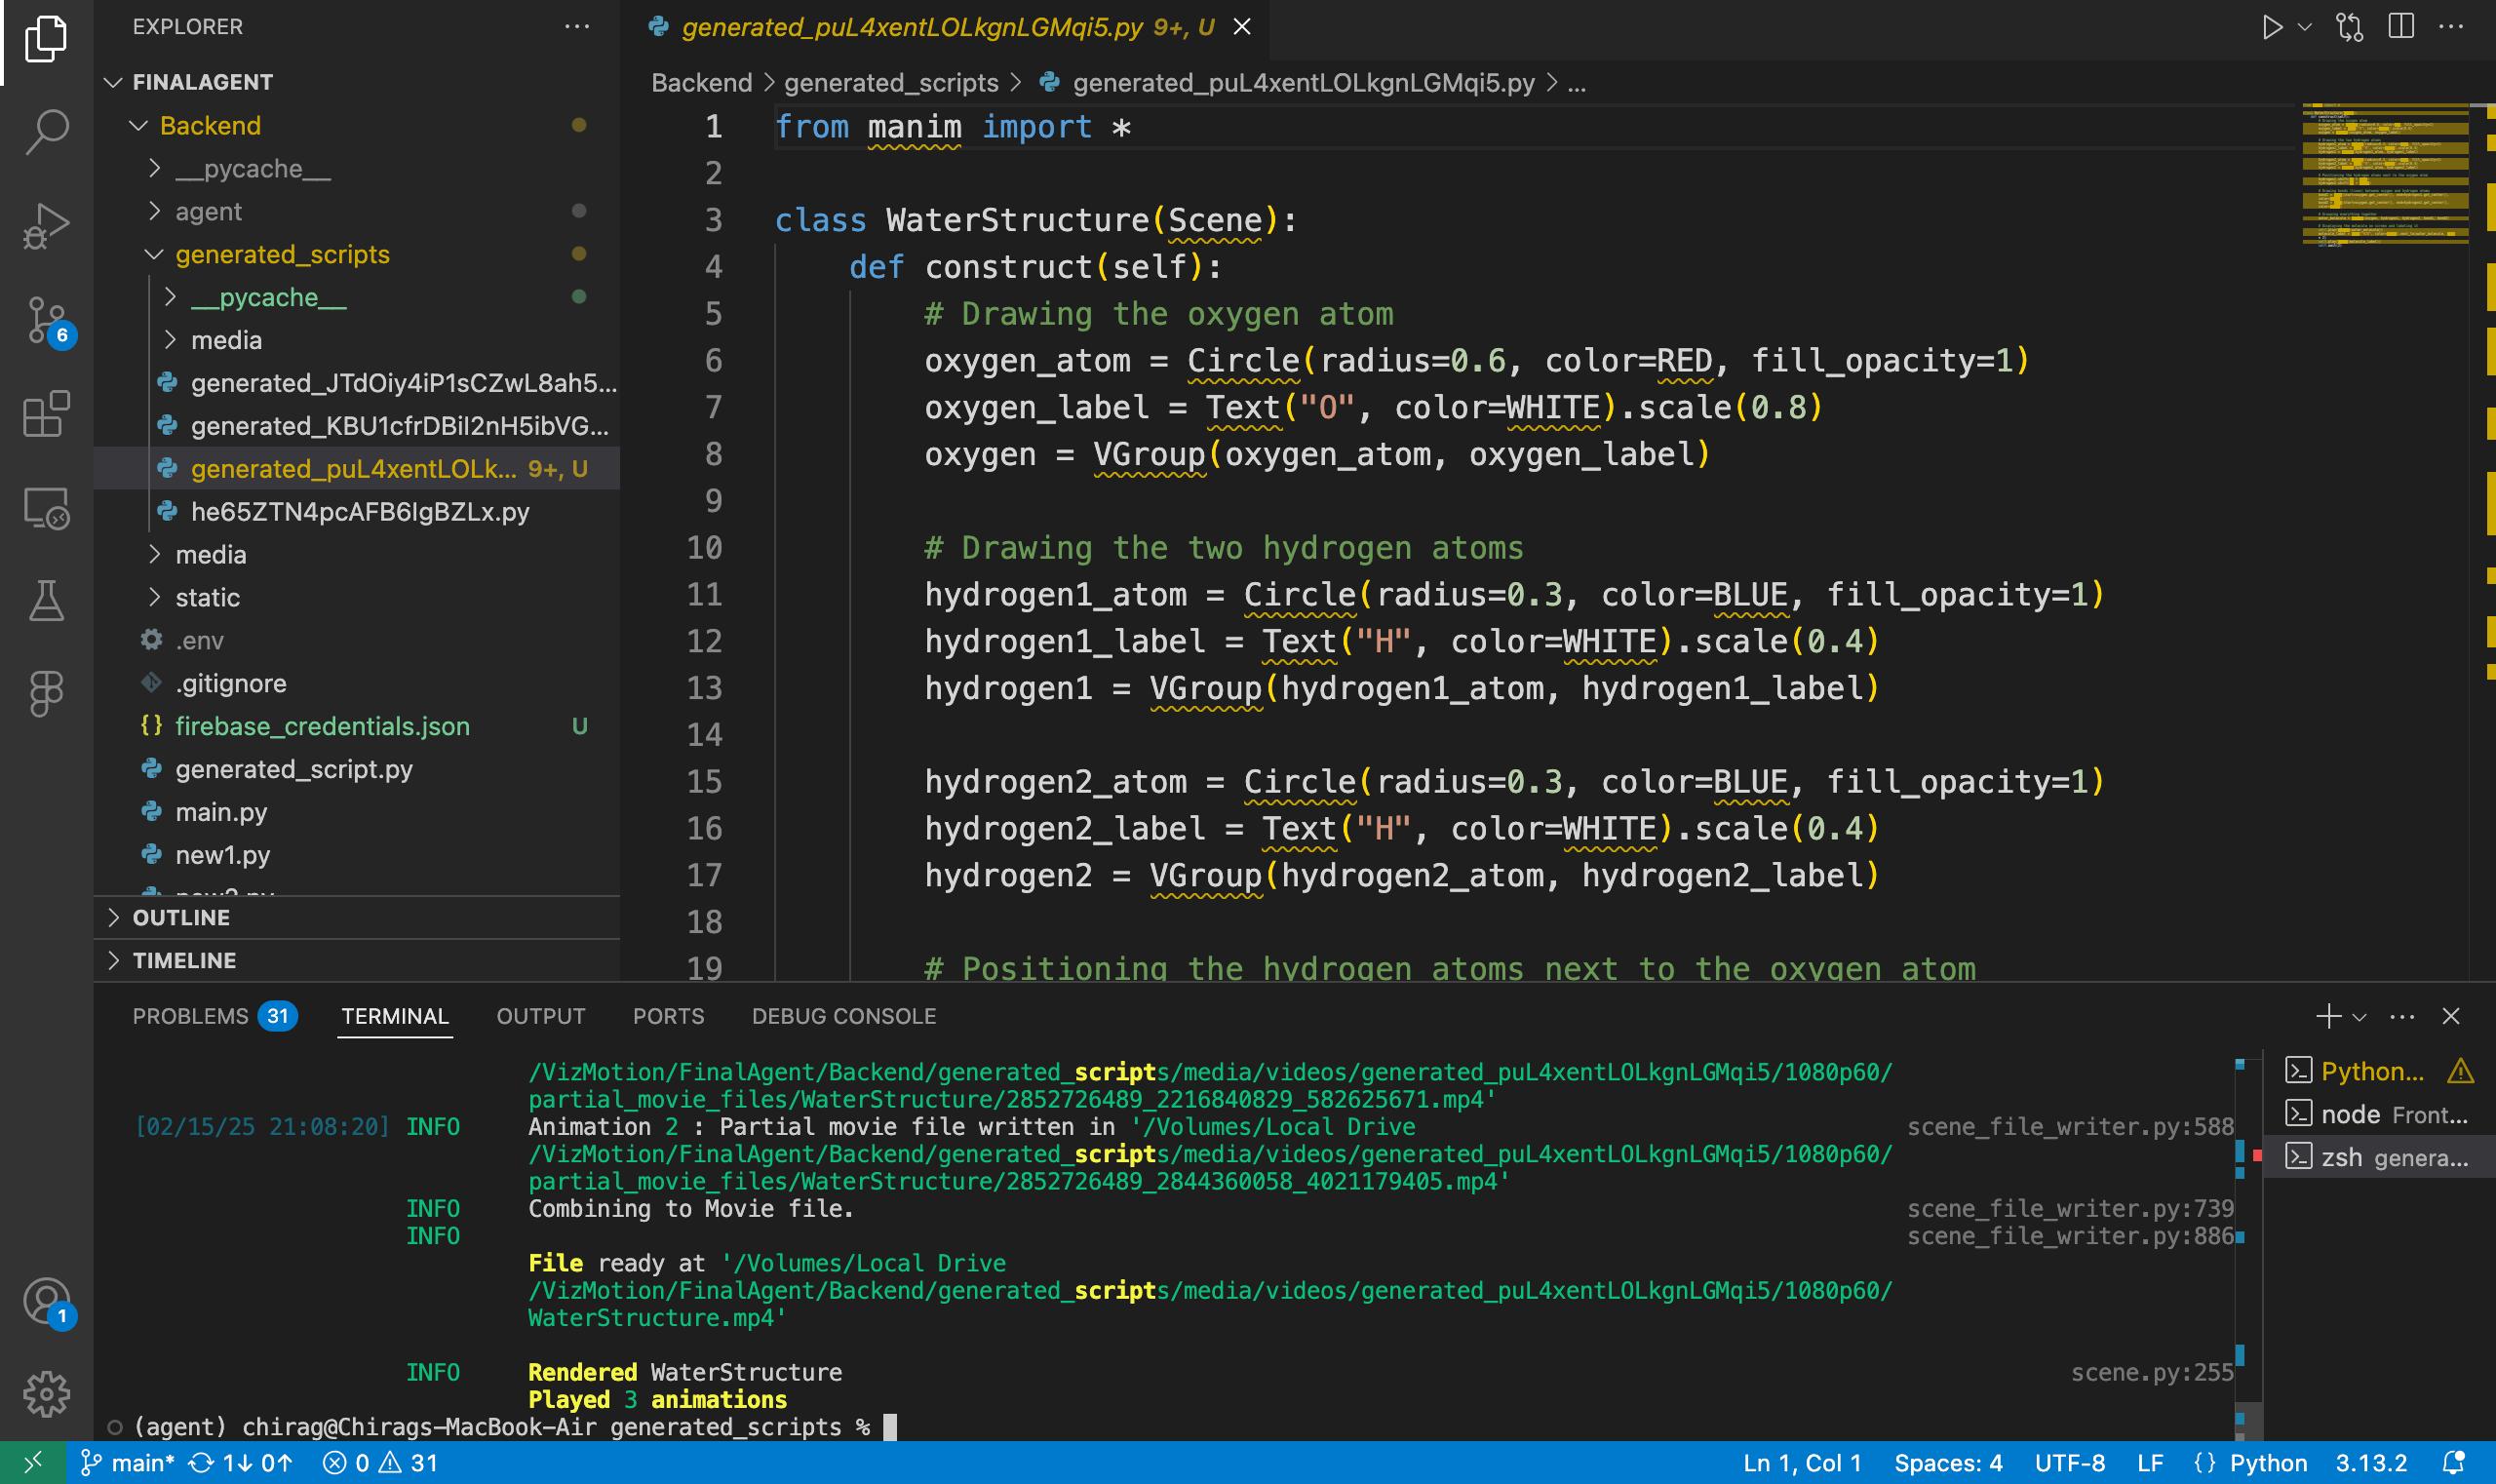Open main.py in the explorer
Screen dimensions: 2496x1484
221,812
